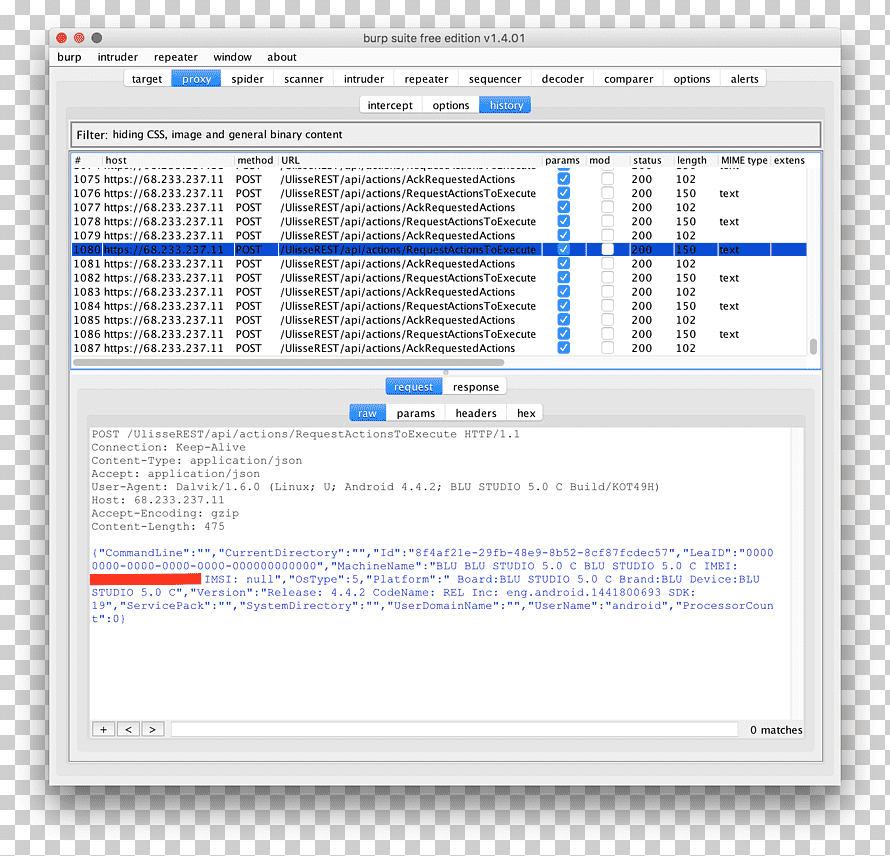
Task: Sort history by MIME type column header
Action: point(744,160)
